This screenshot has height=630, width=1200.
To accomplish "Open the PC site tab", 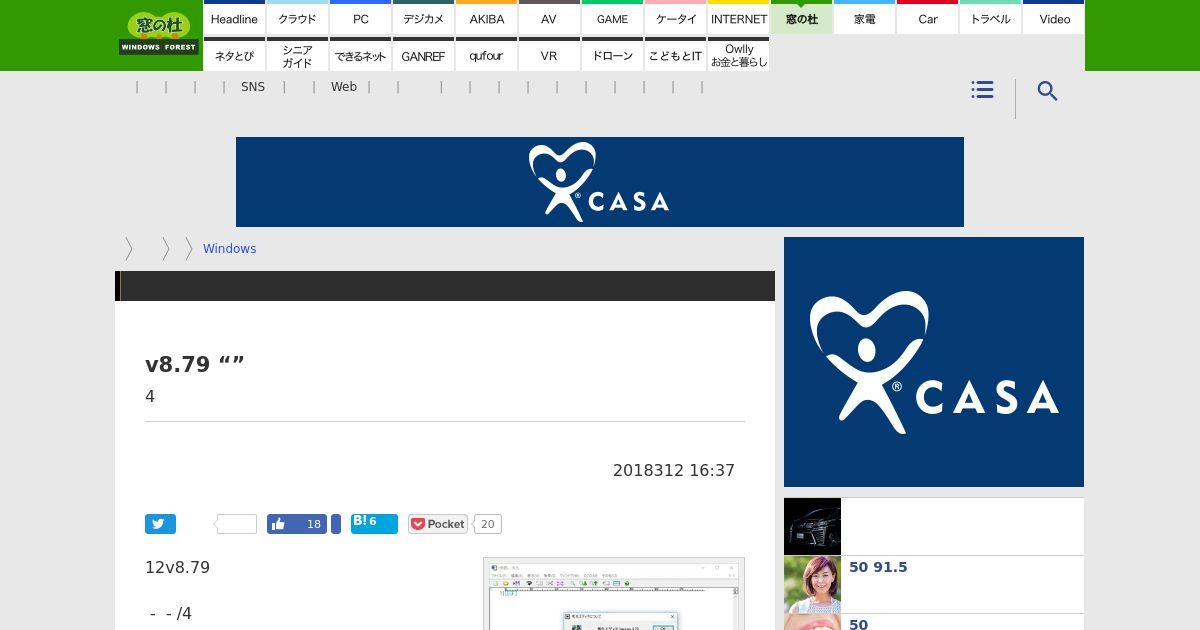I will [x=360, y=17].
